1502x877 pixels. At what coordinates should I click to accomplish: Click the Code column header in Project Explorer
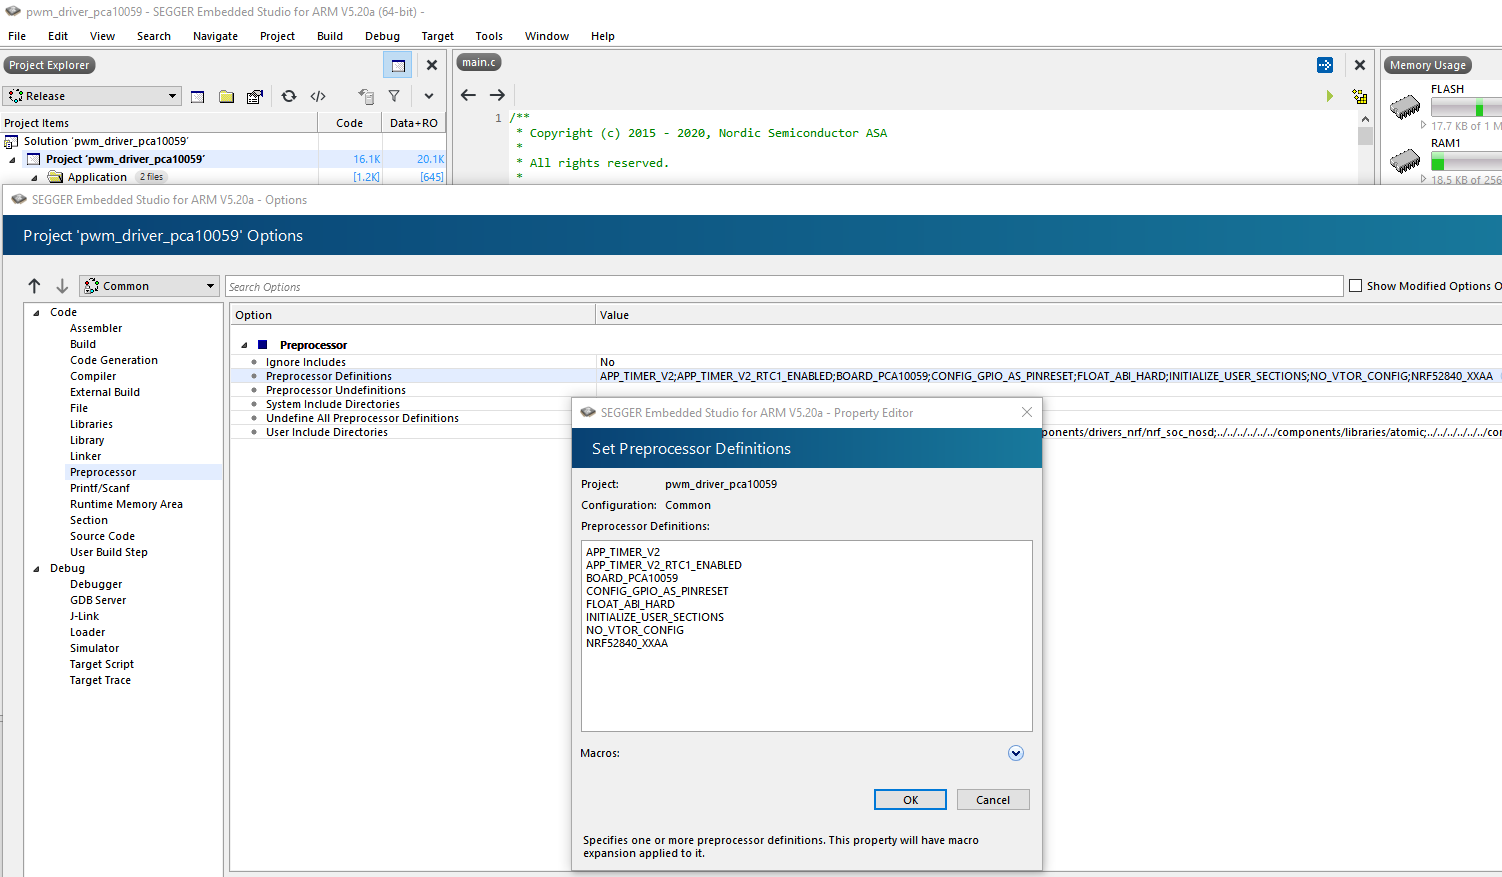350,123
